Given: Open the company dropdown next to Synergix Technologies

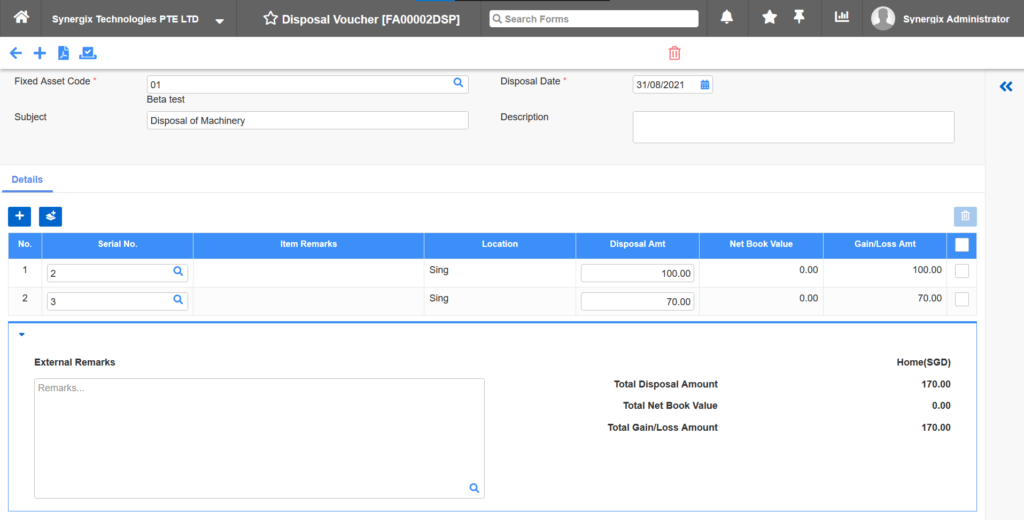Looking at the screenshot, I should click(219, 20).
